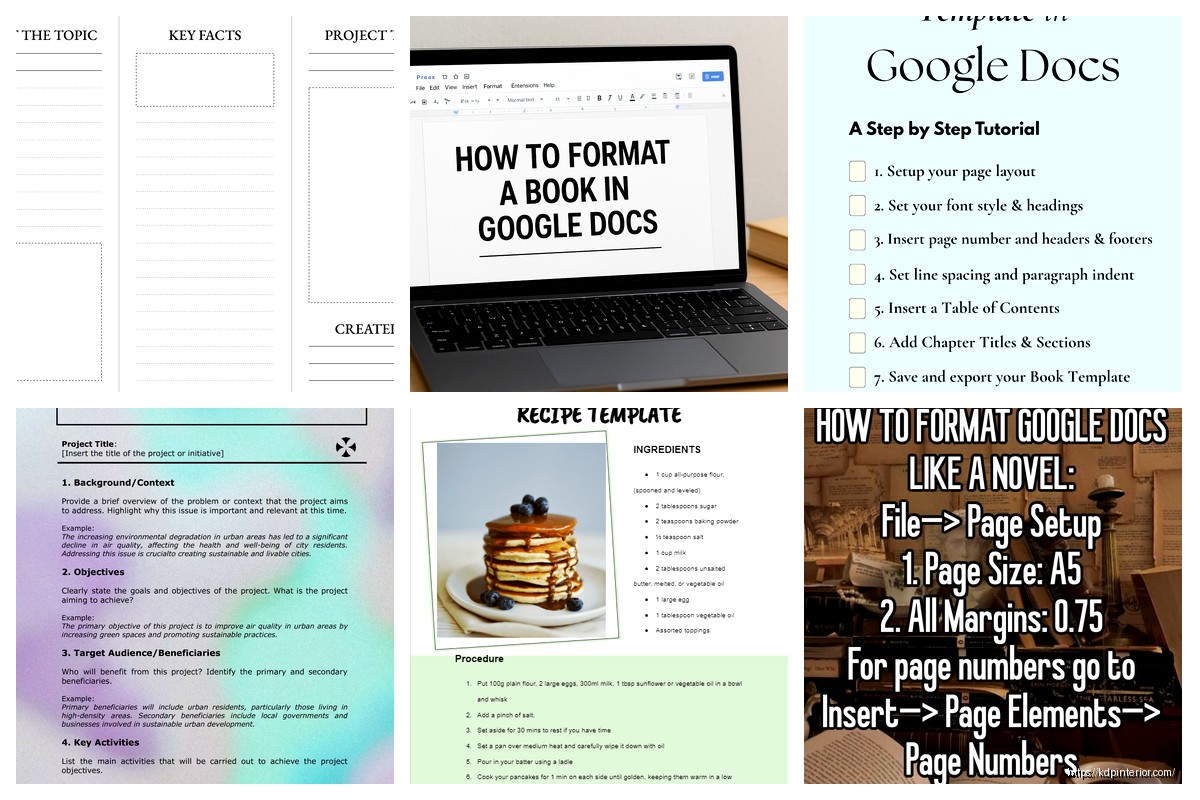Check step 1 Setup your page layout
The height and width of the screenshot is (800, 1200).
(857, 171)
